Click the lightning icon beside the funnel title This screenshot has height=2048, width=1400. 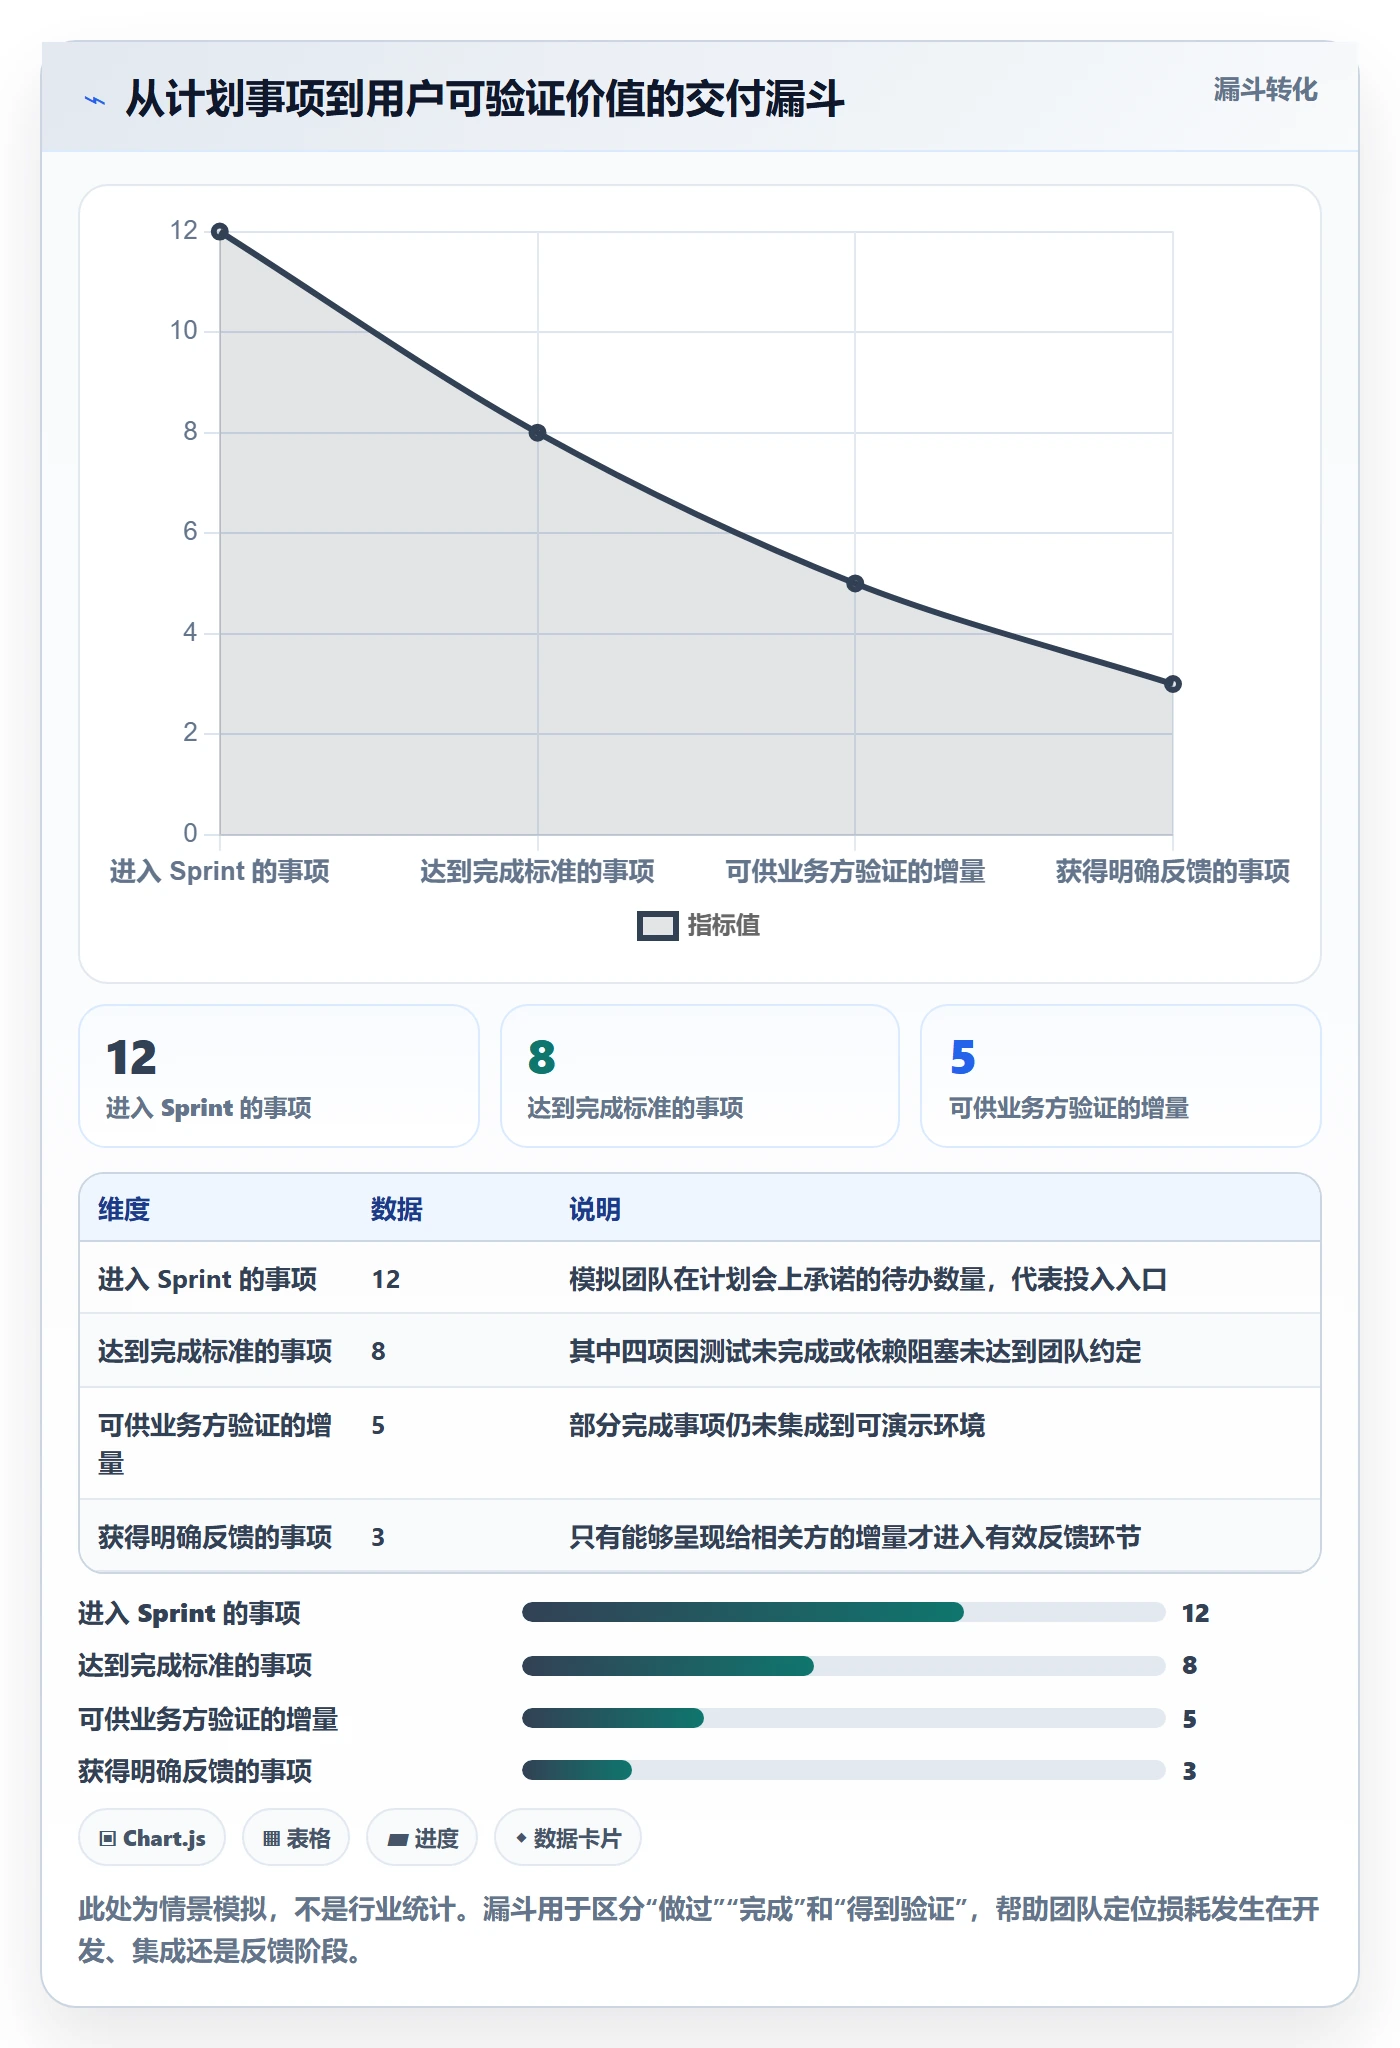click(x=95, y=100)
